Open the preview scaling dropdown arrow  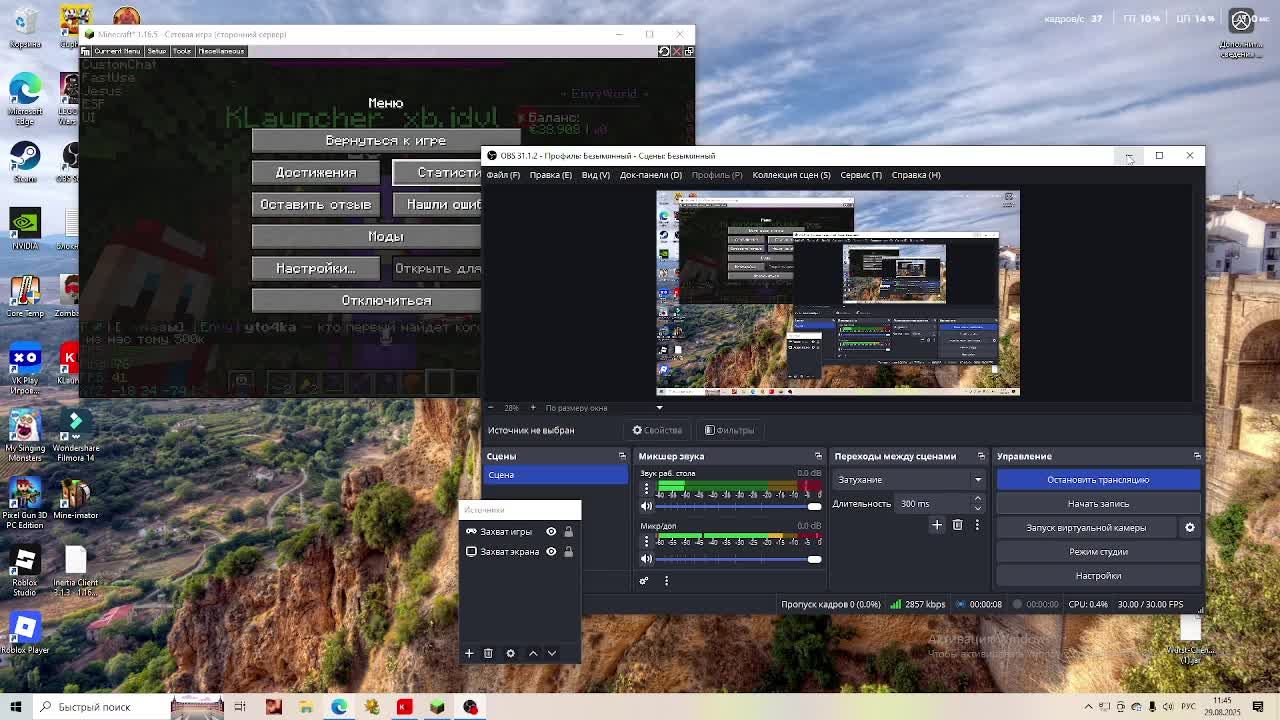[x=659, y=408]
